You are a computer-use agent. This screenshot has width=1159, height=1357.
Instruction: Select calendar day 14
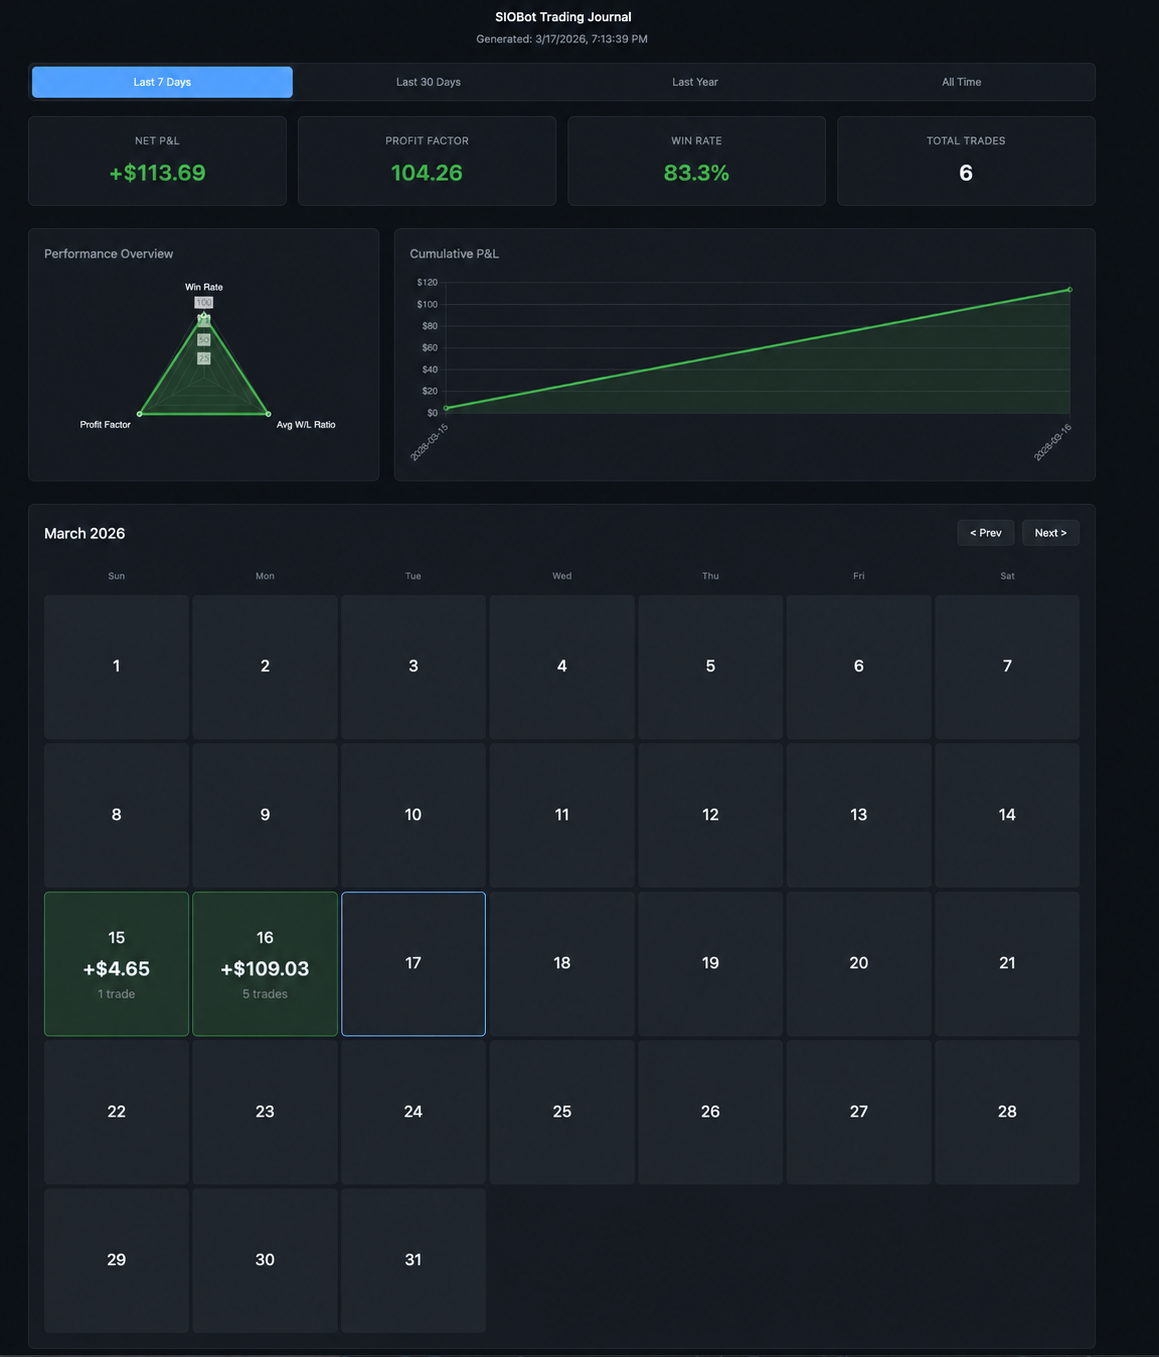(1007, 815)
